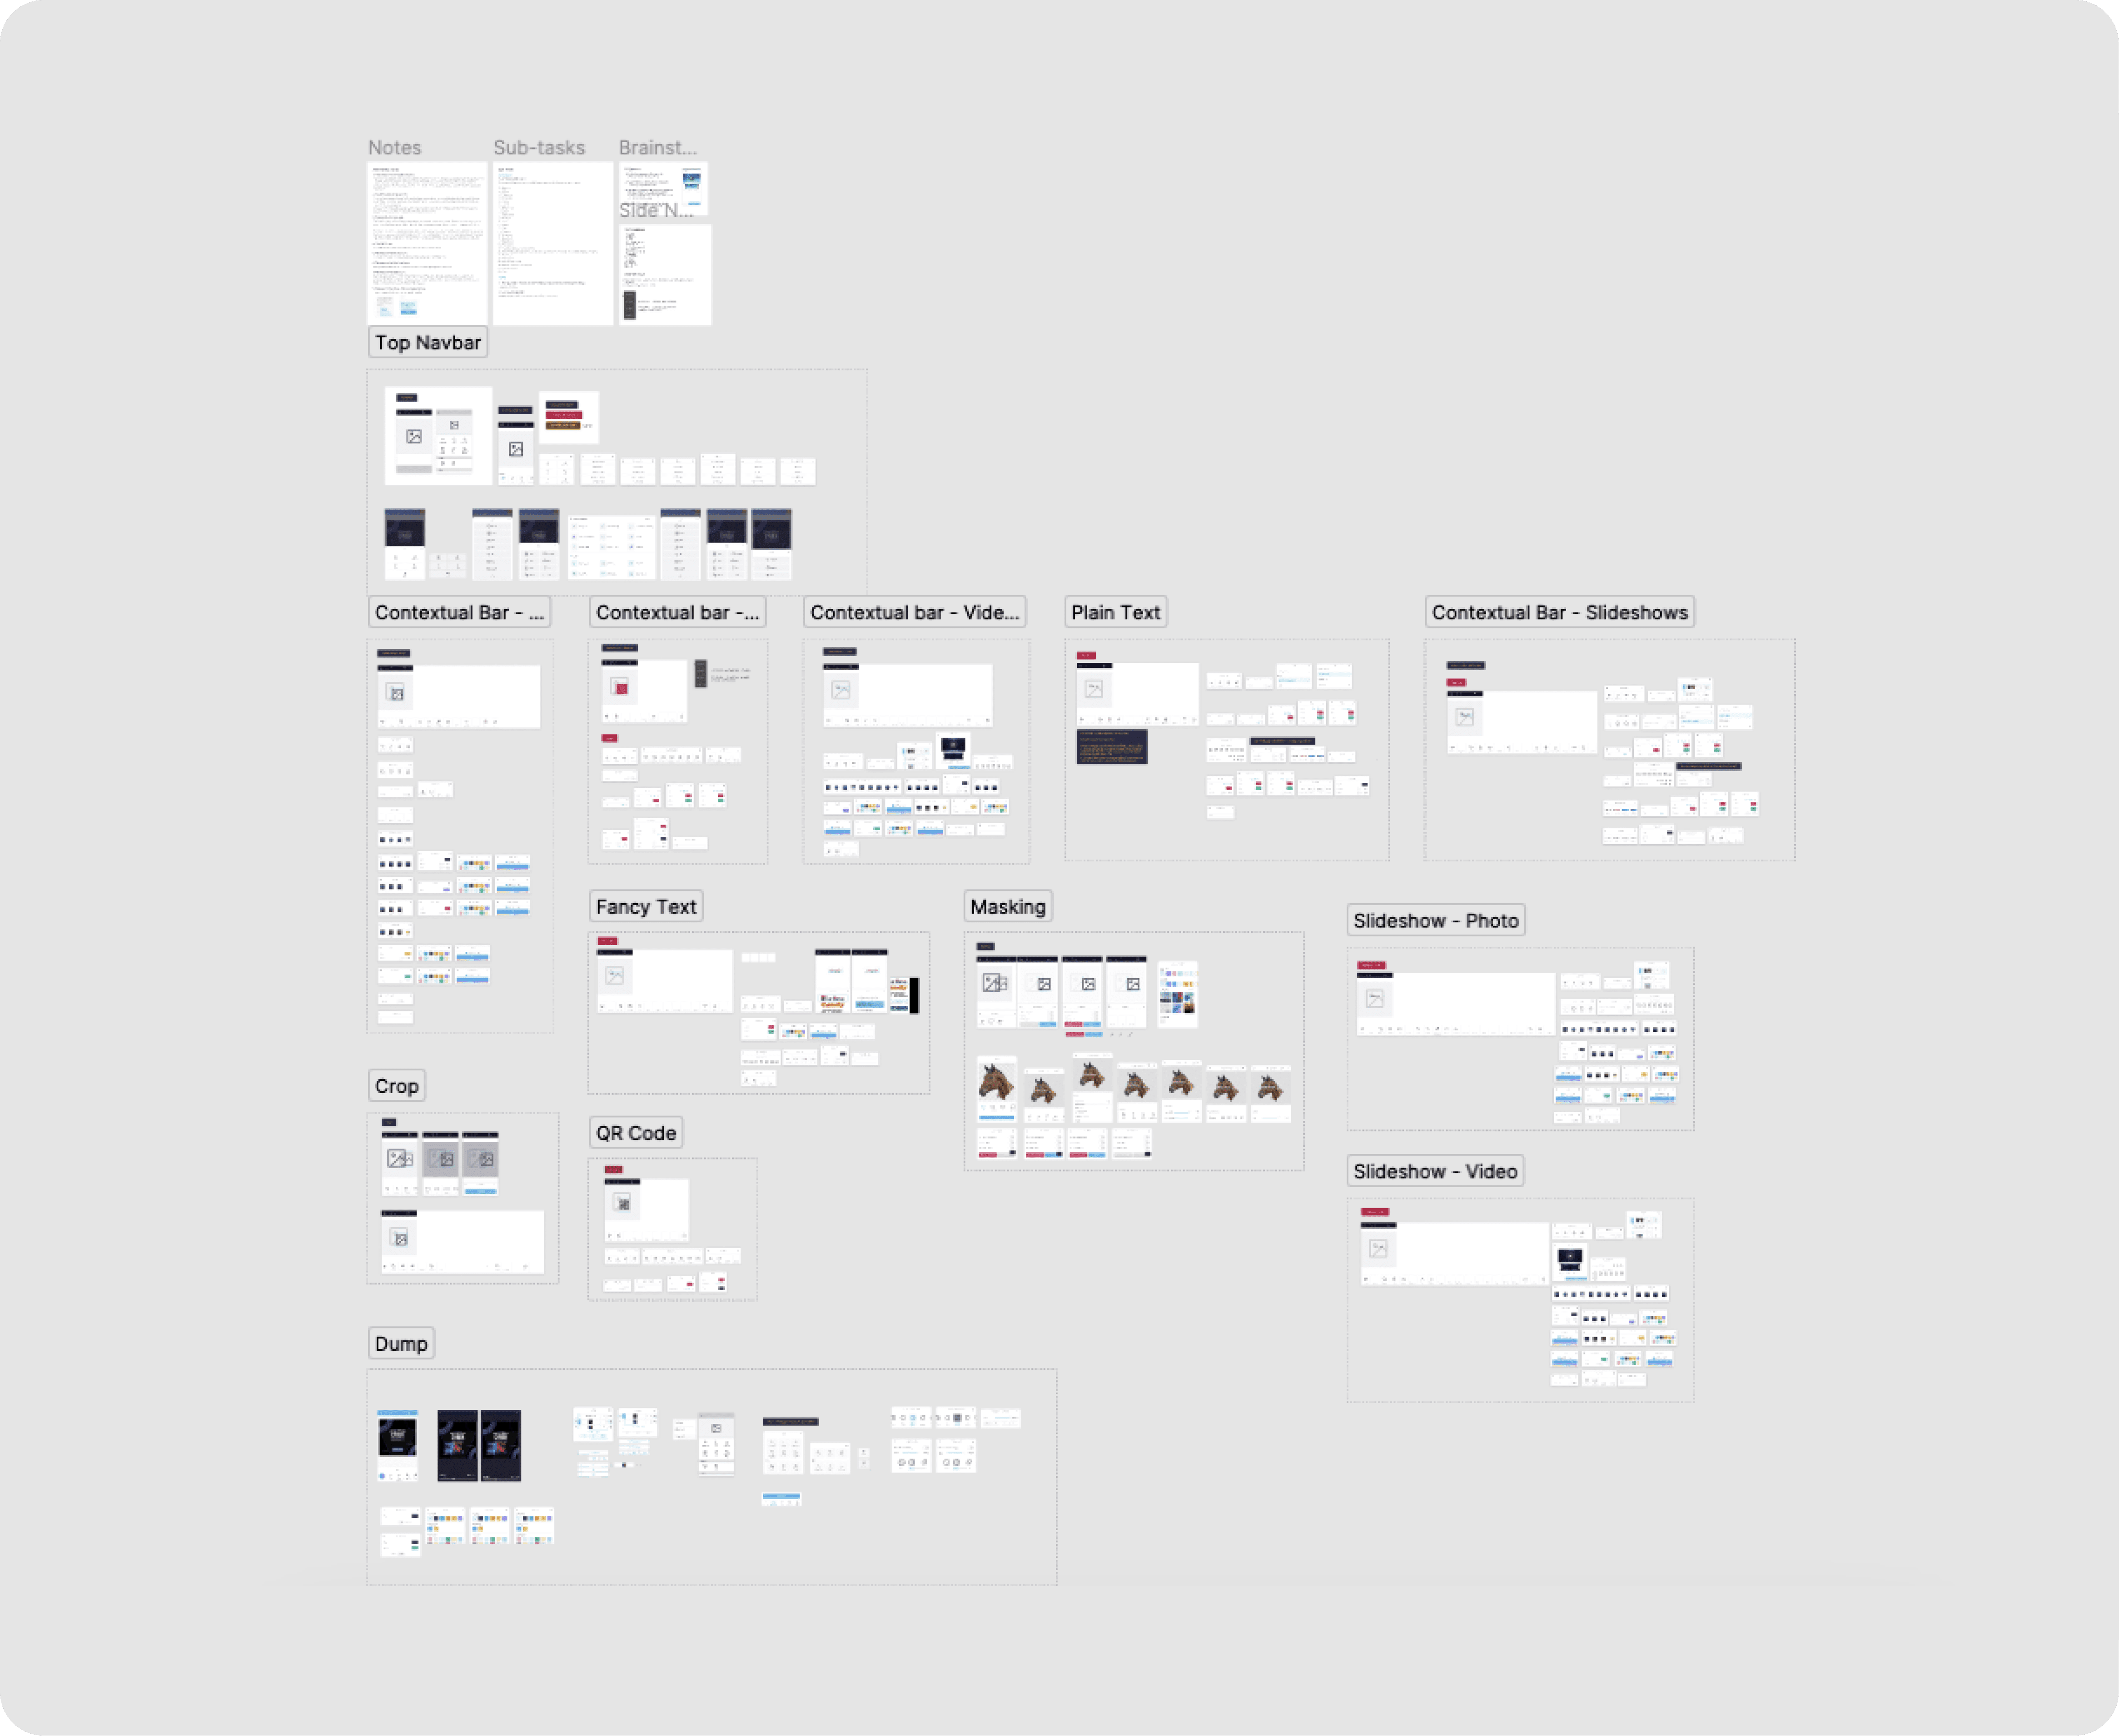2119x1736 pixels.
Task: Select the Dump section label
Action: (x=401, y=1344)
